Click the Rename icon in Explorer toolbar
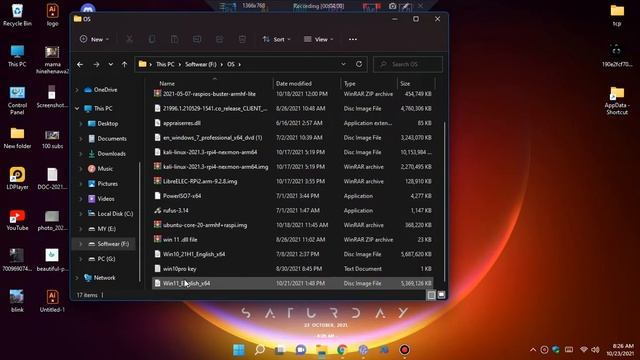The width and height of the screenshot is (640, 360). 197,39
